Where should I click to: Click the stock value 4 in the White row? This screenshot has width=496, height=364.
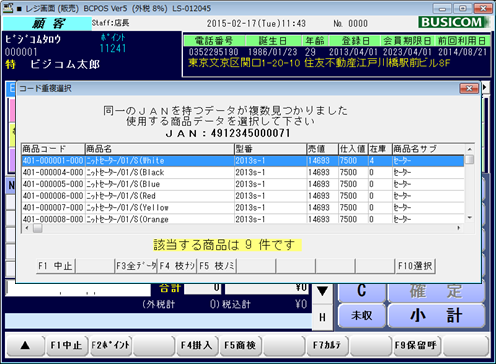372,161
